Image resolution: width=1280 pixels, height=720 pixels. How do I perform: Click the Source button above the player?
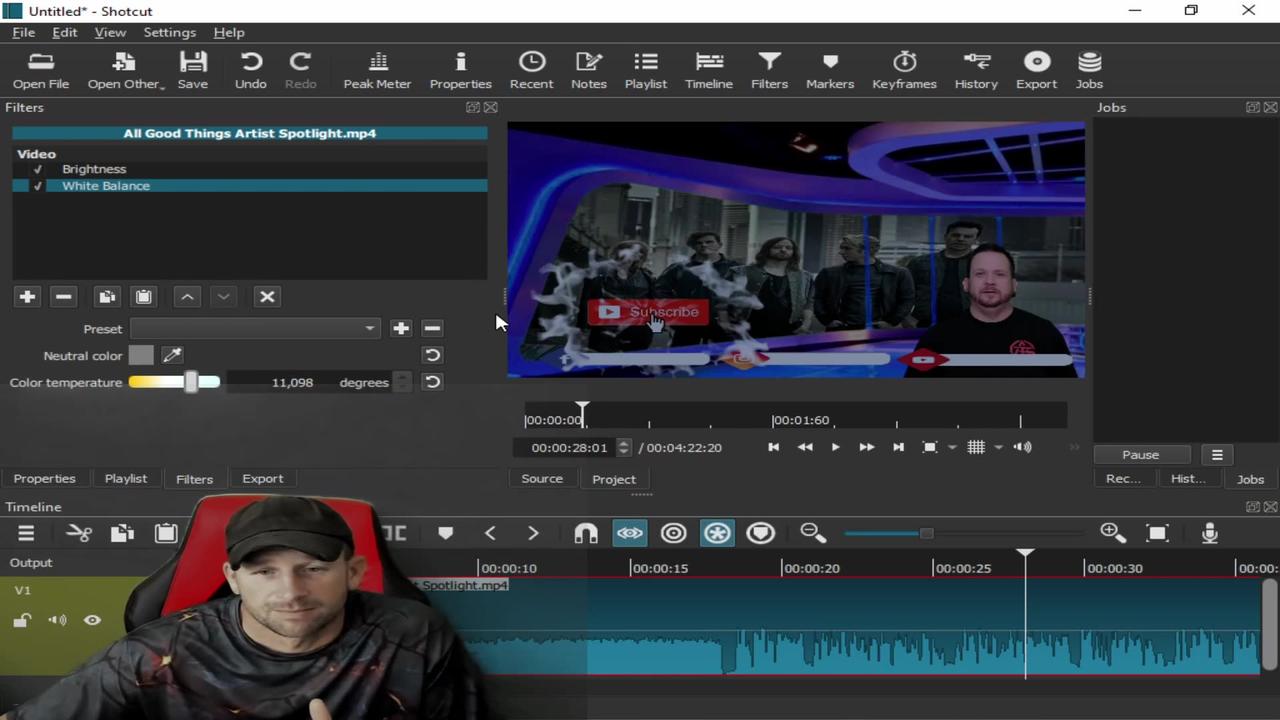(x=542, y=478)
